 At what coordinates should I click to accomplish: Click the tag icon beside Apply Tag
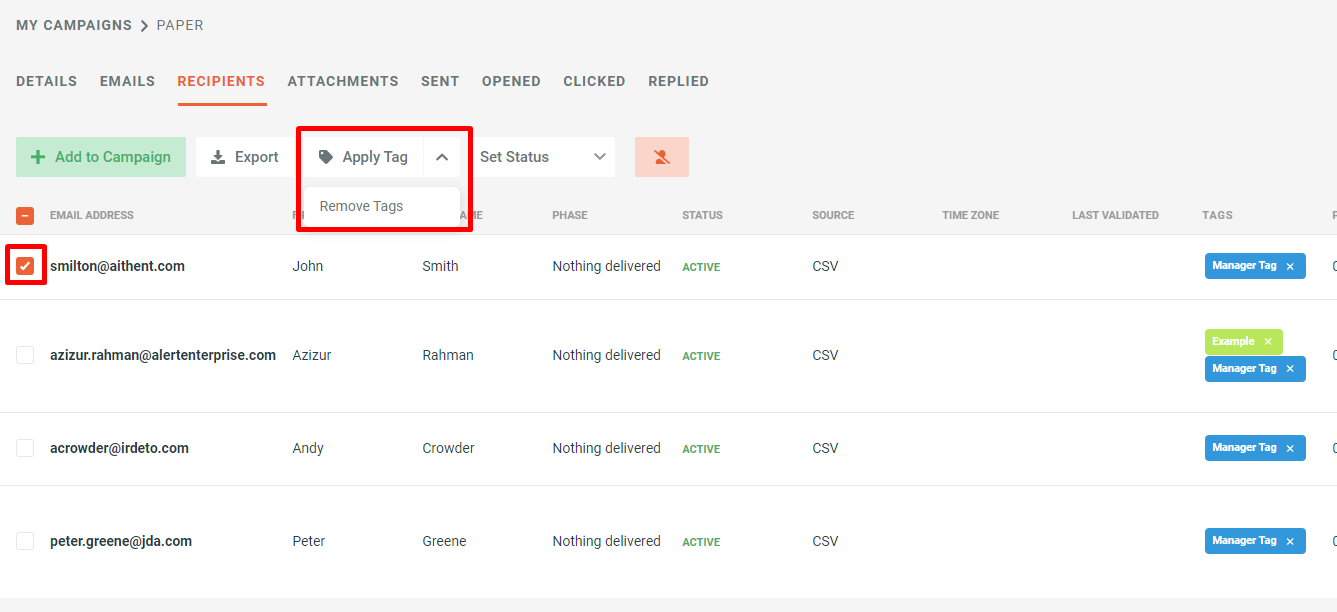[326, 156]
